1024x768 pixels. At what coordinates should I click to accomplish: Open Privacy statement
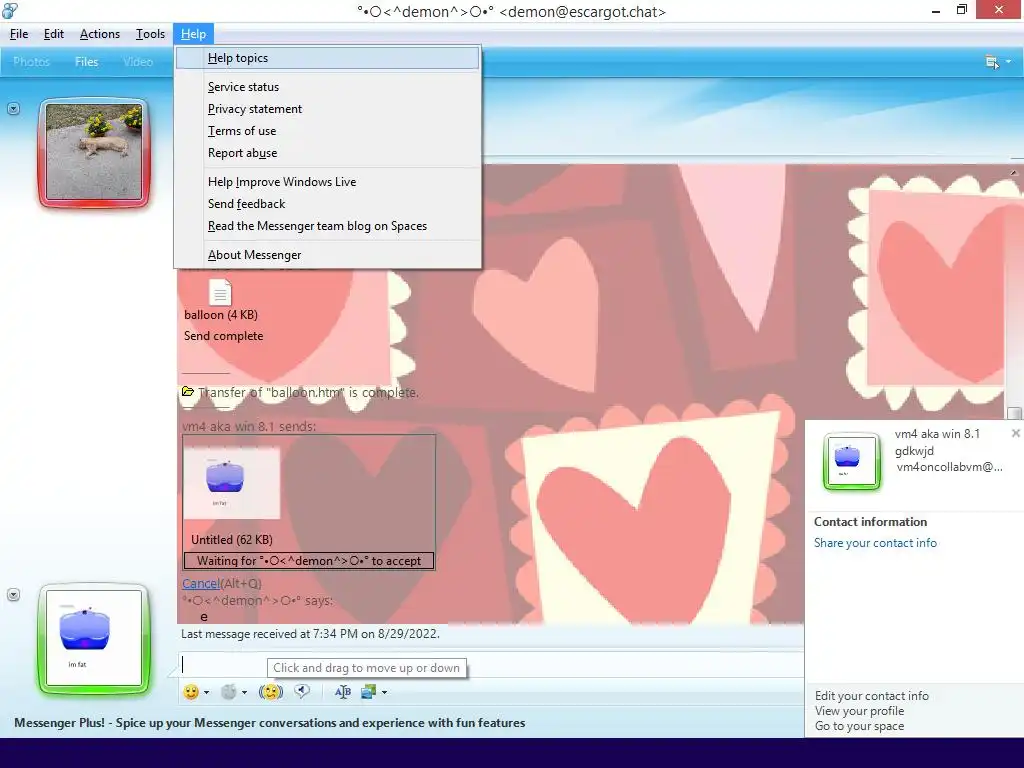(327, 109)
